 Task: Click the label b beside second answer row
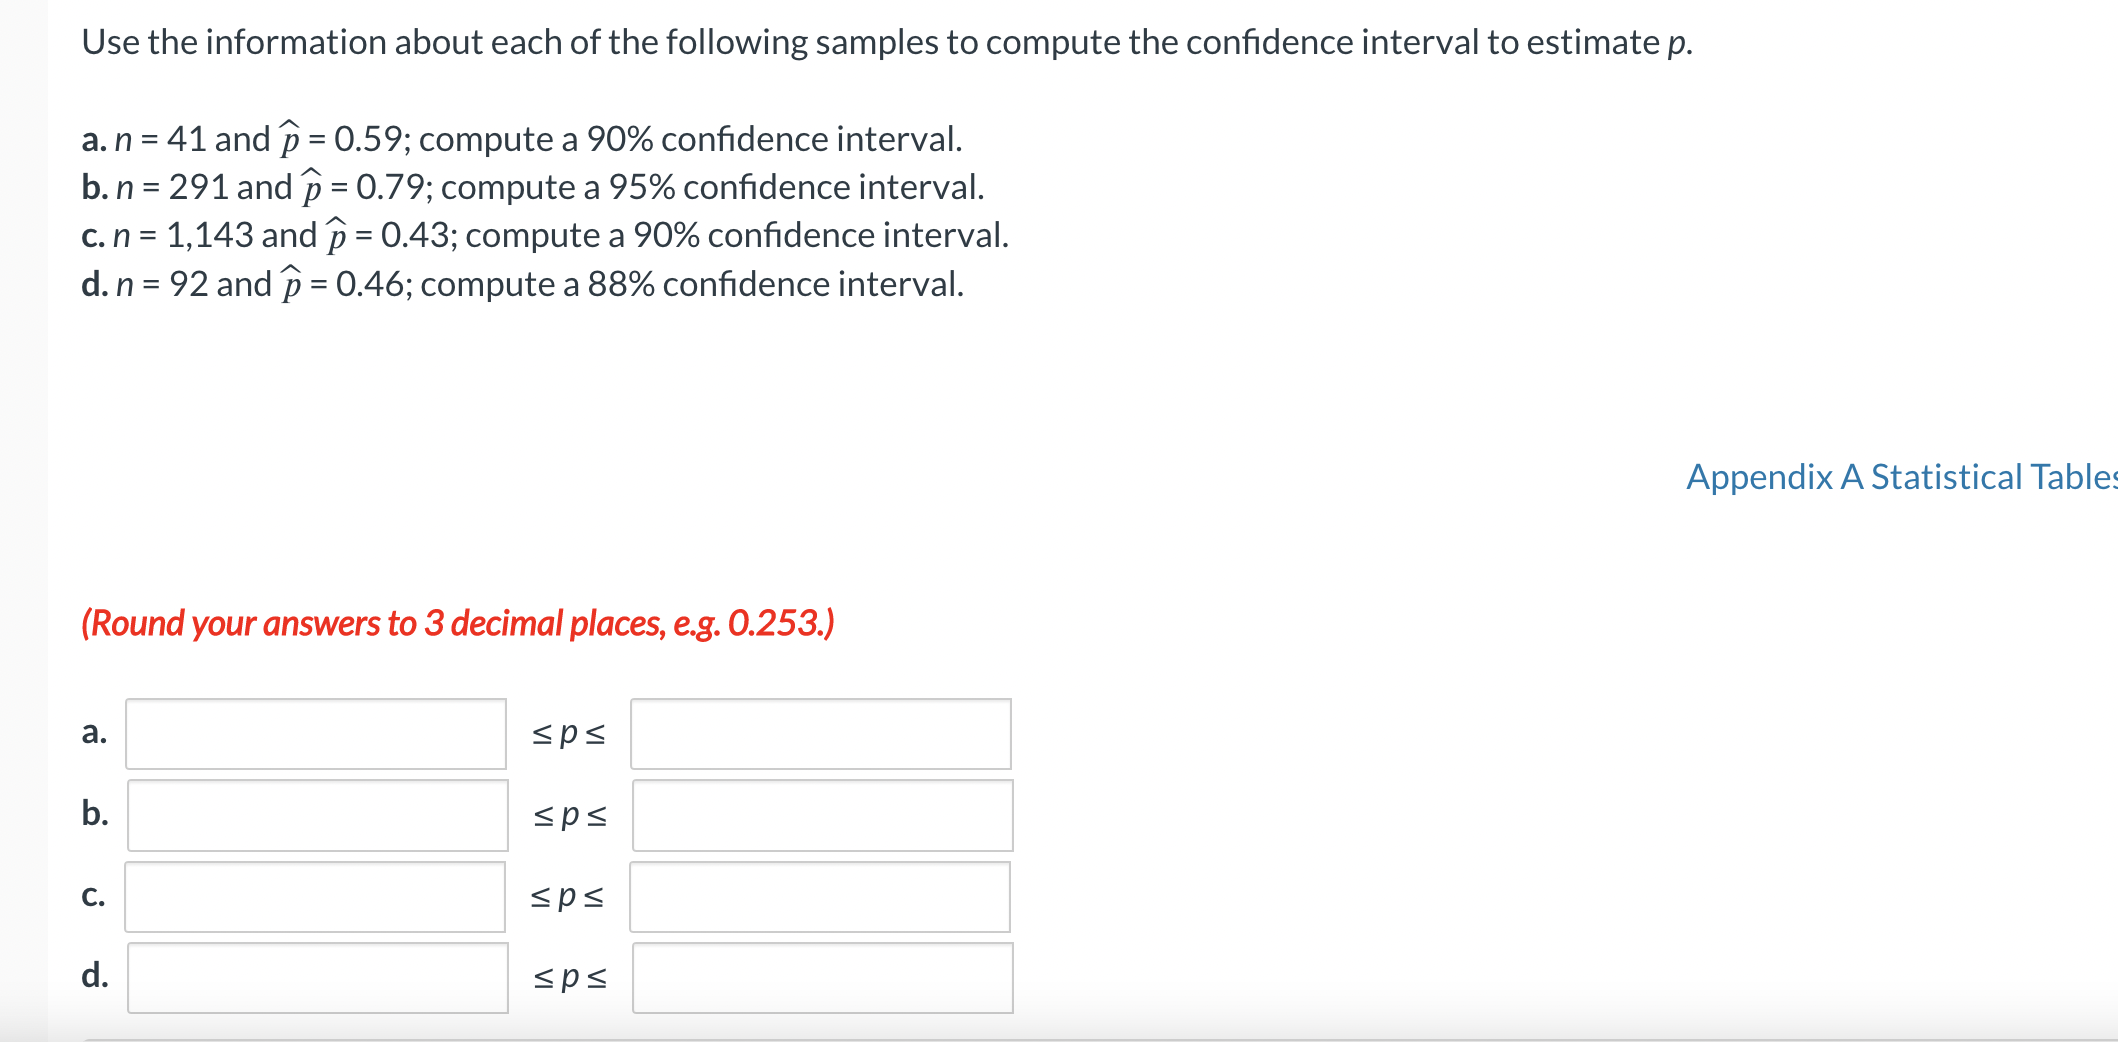93,815
